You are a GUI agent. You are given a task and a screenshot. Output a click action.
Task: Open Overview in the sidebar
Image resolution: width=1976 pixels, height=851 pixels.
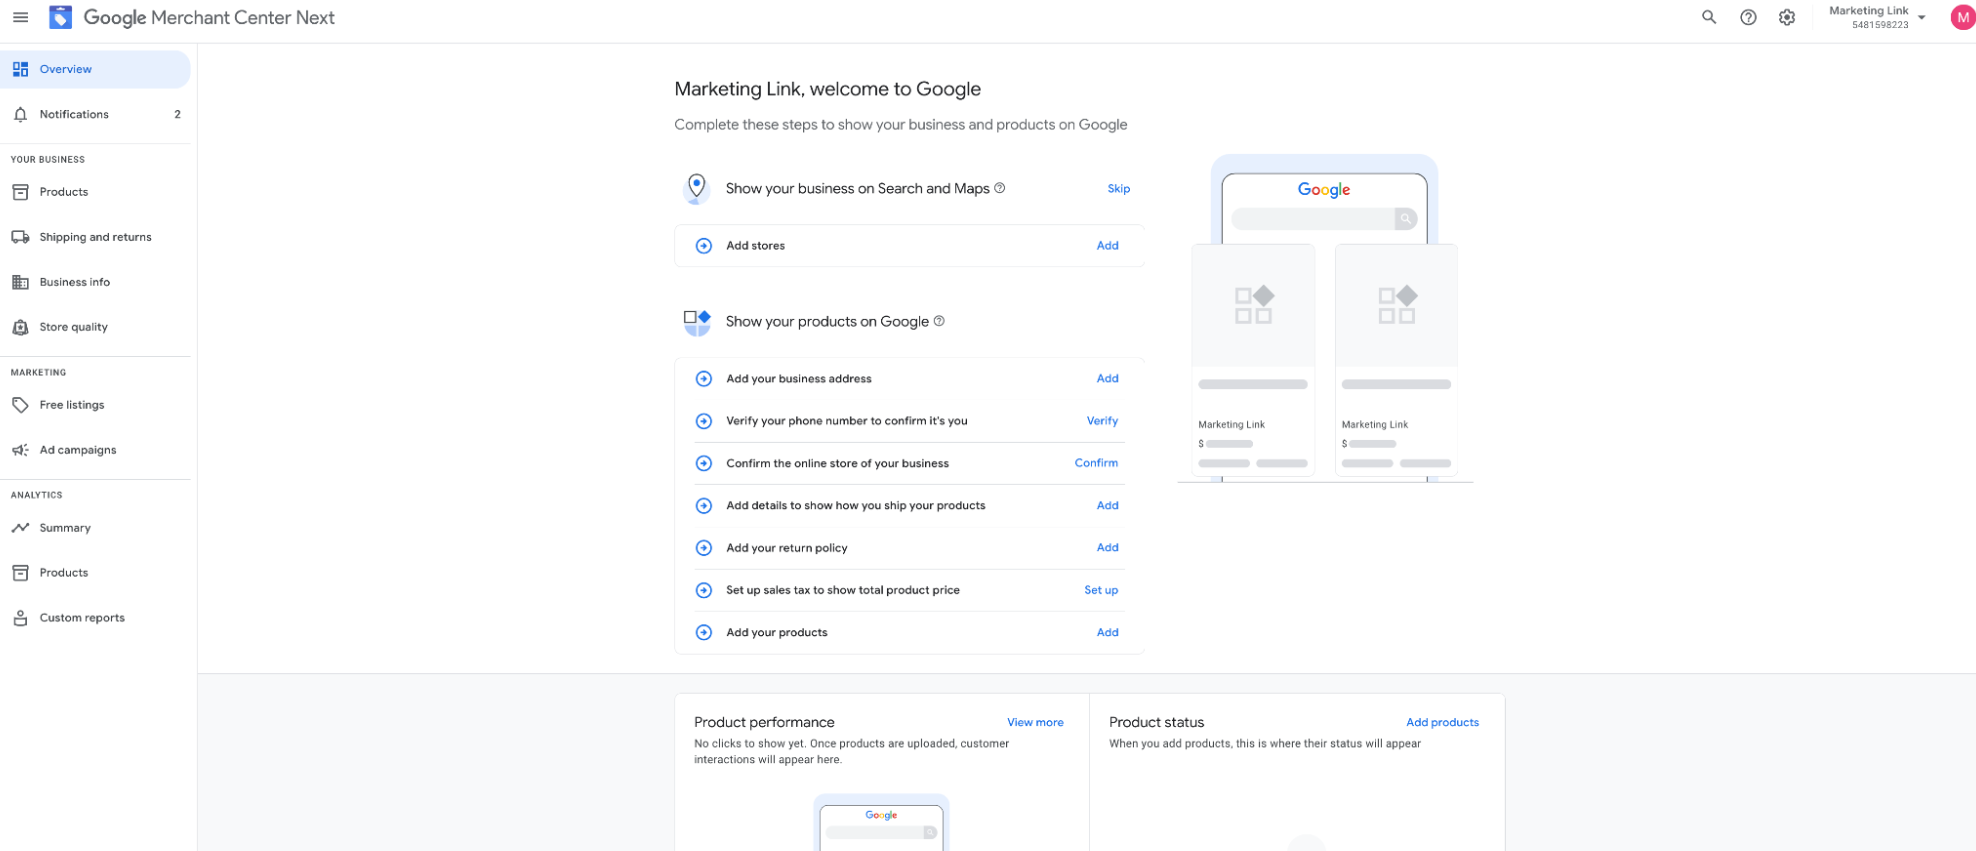coord(95,69)
